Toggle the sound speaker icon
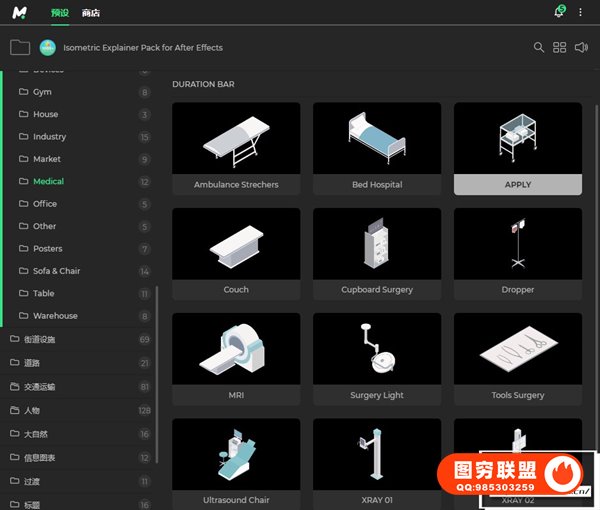This screenshot has width=600, height=510. point(581,47)
